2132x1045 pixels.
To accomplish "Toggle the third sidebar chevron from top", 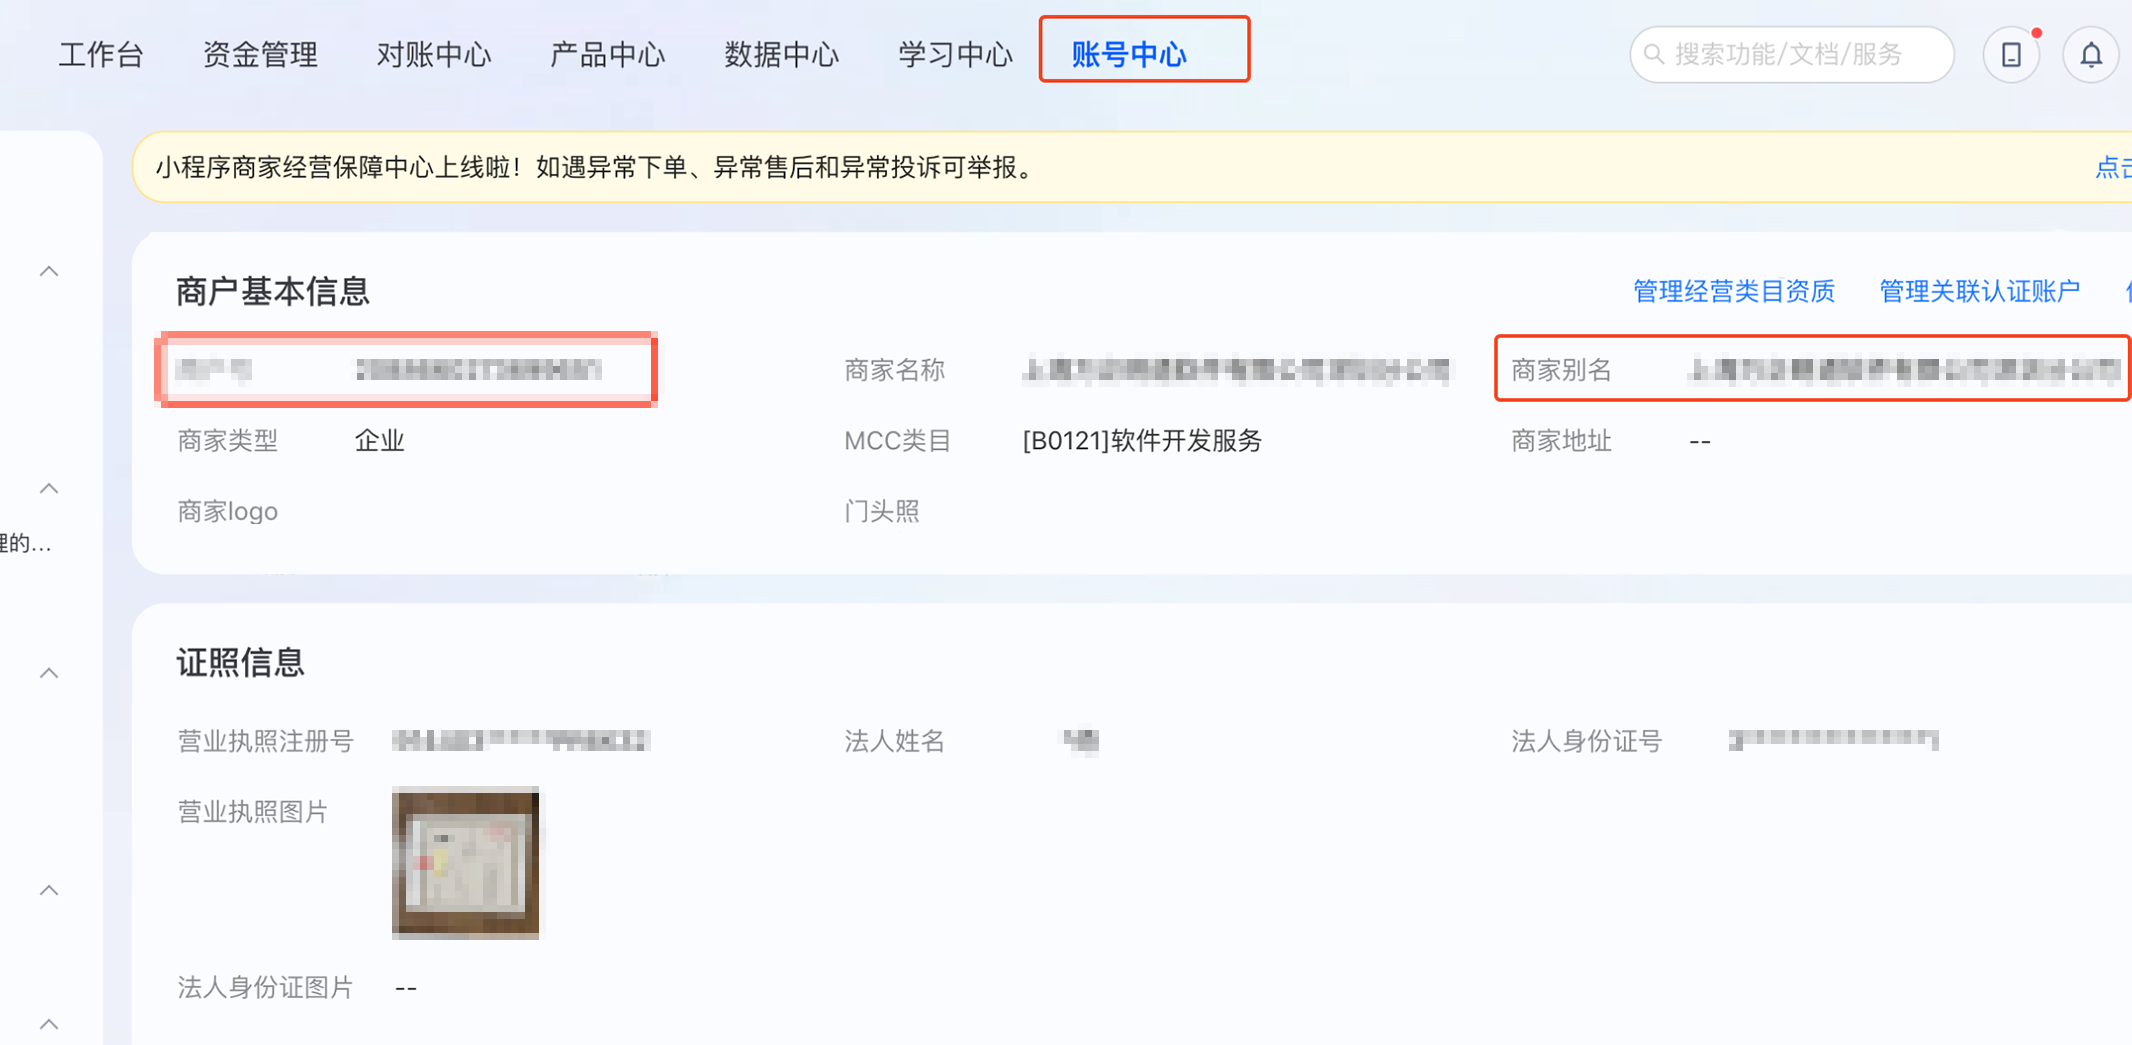I will [49, 673].
